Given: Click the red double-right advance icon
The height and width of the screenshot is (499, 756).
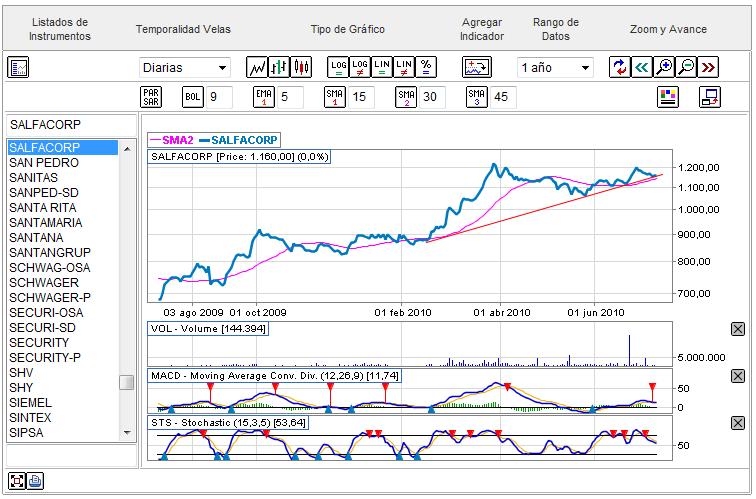Looking at the screenshot, I should [708, 67].
